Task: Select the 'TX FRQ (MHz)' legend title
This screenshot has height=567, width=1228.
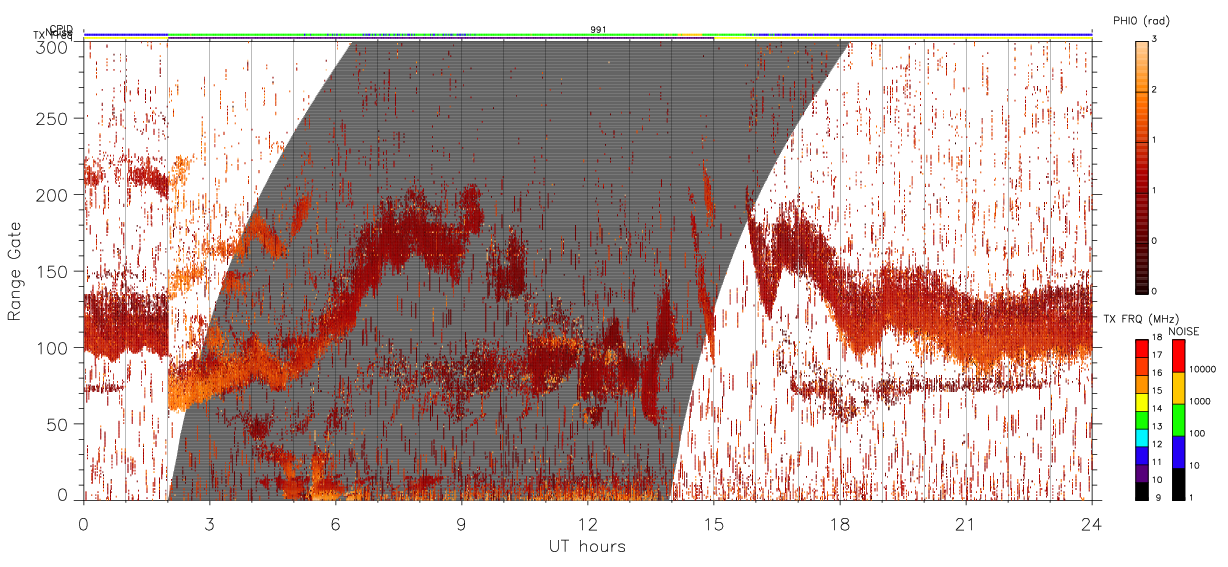Action: pyautogui.click(x=1141, y=318)
